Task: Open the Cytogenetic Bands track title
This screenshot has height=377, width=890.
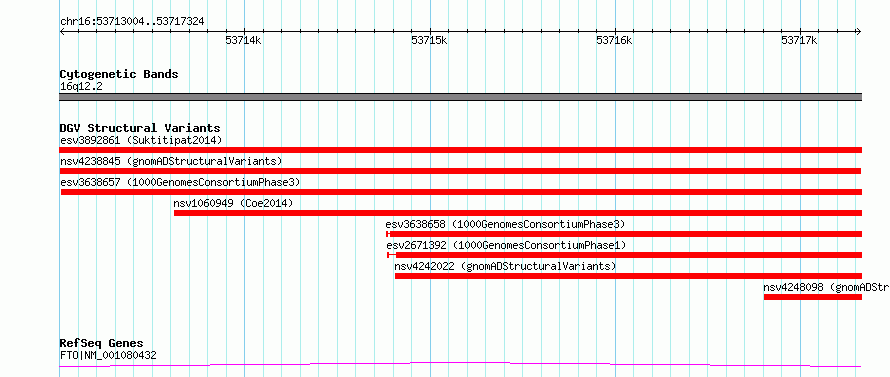Action: [x=119, y=74]
